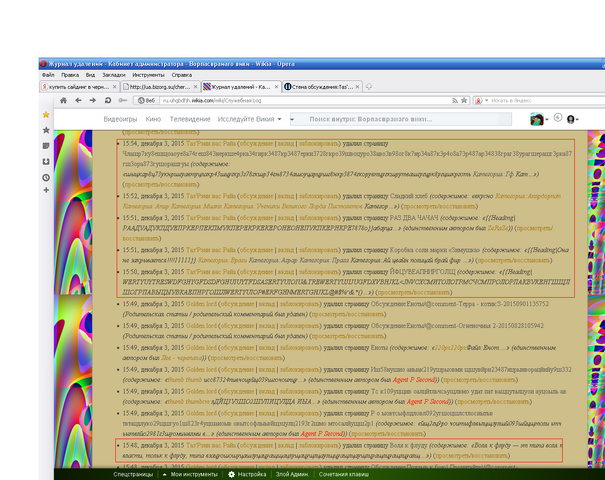
Task: Click просмотреть/восстановить for Воля к флуду
Action: (x=472, y=456)
